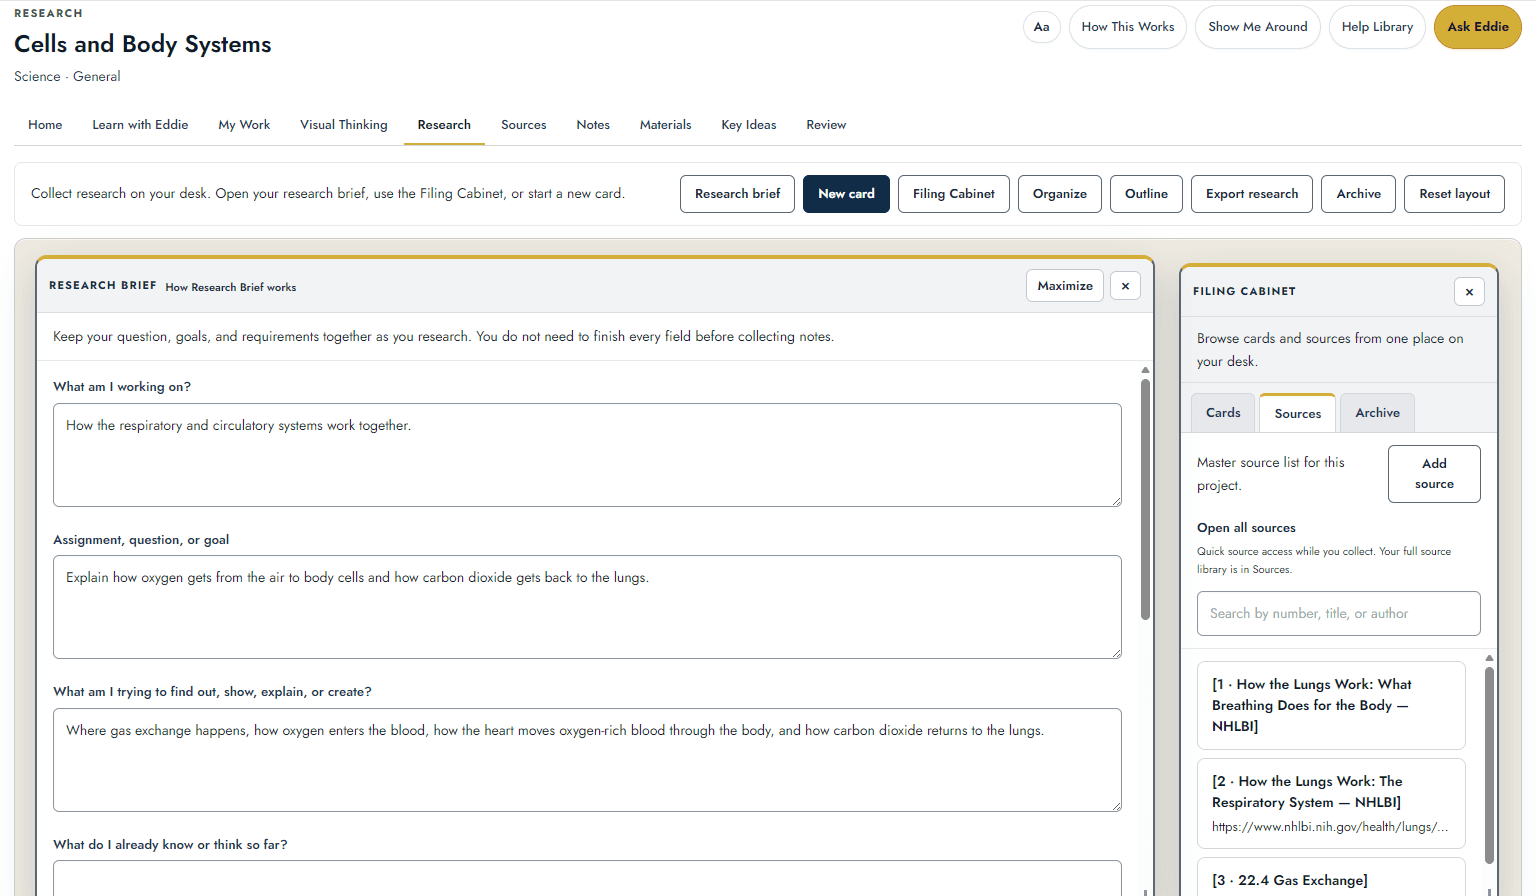
Task: Go to the Review tab
Action: [x=826, y=125]
